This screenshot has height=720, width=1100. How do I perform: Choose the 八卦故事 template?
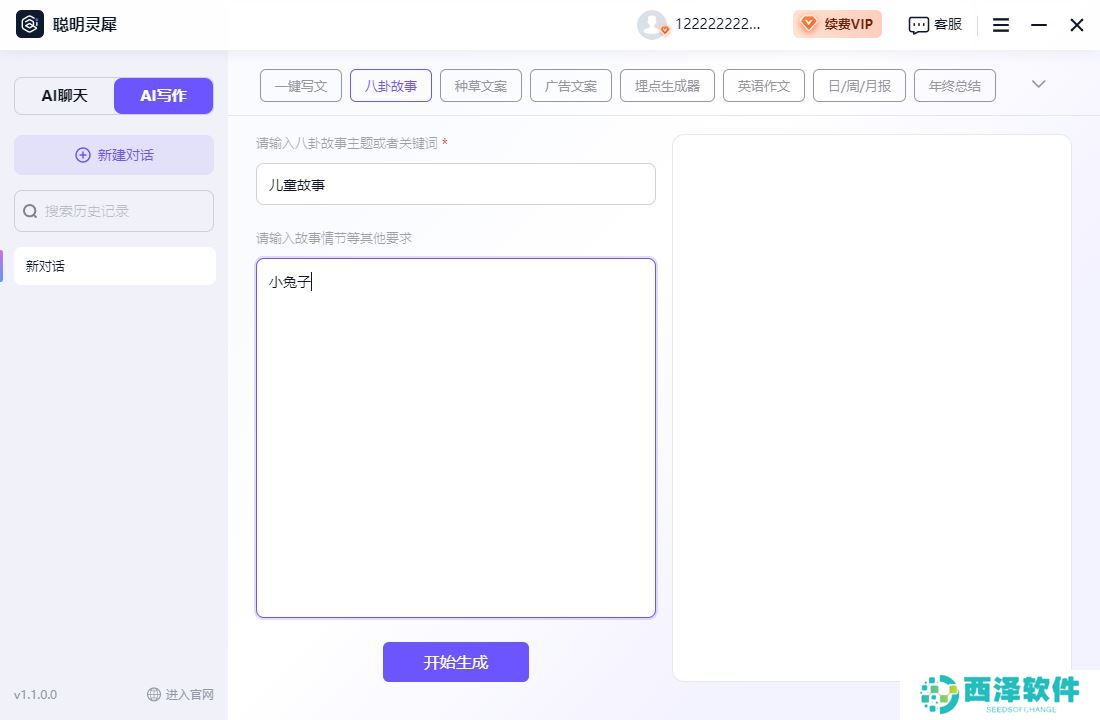[391, 86]
